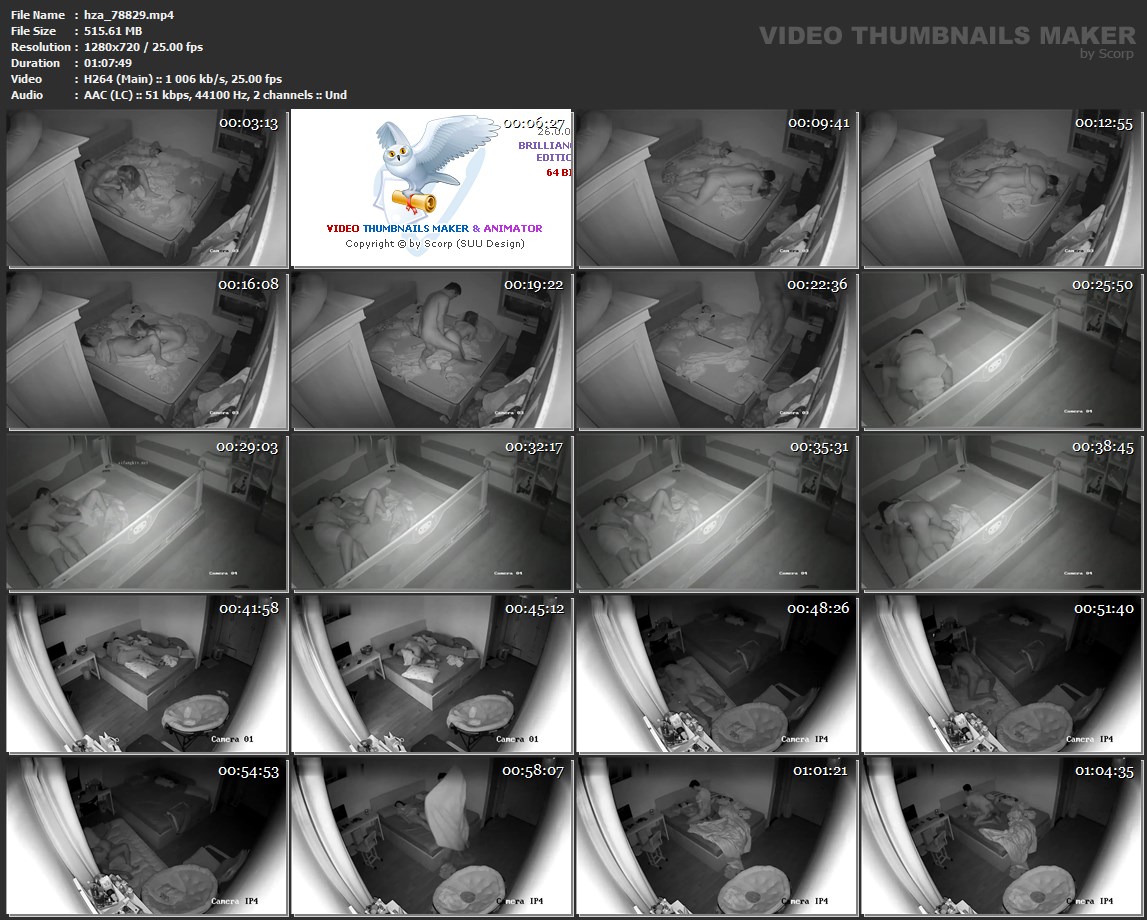Click the 01:01:21 timestamp label
This screenshot has height=920, width=1147.
tap(820, 771)
